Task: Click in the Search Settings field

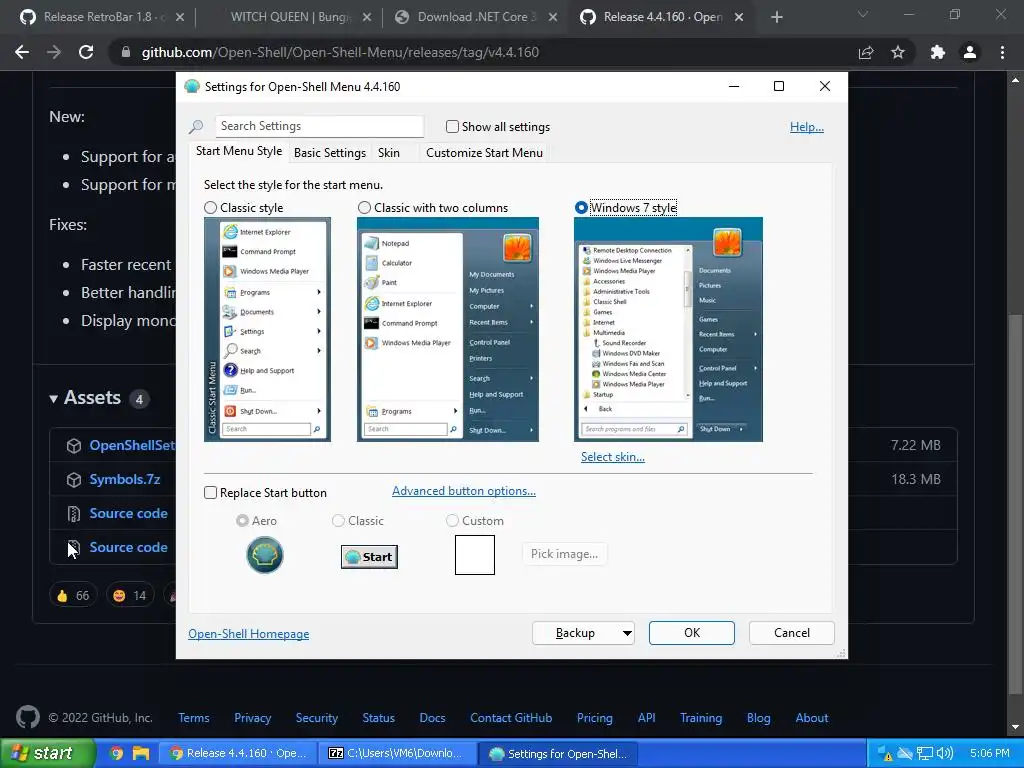Action: [319, 126]
